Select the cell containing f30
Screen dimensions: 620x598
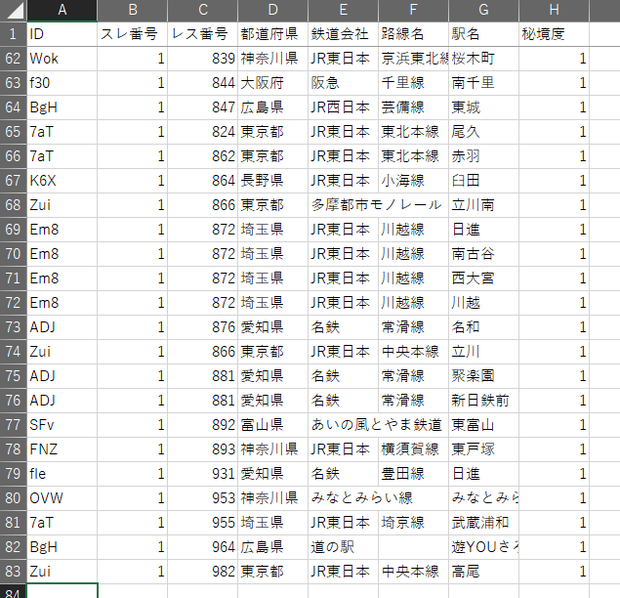coord(62,83)
